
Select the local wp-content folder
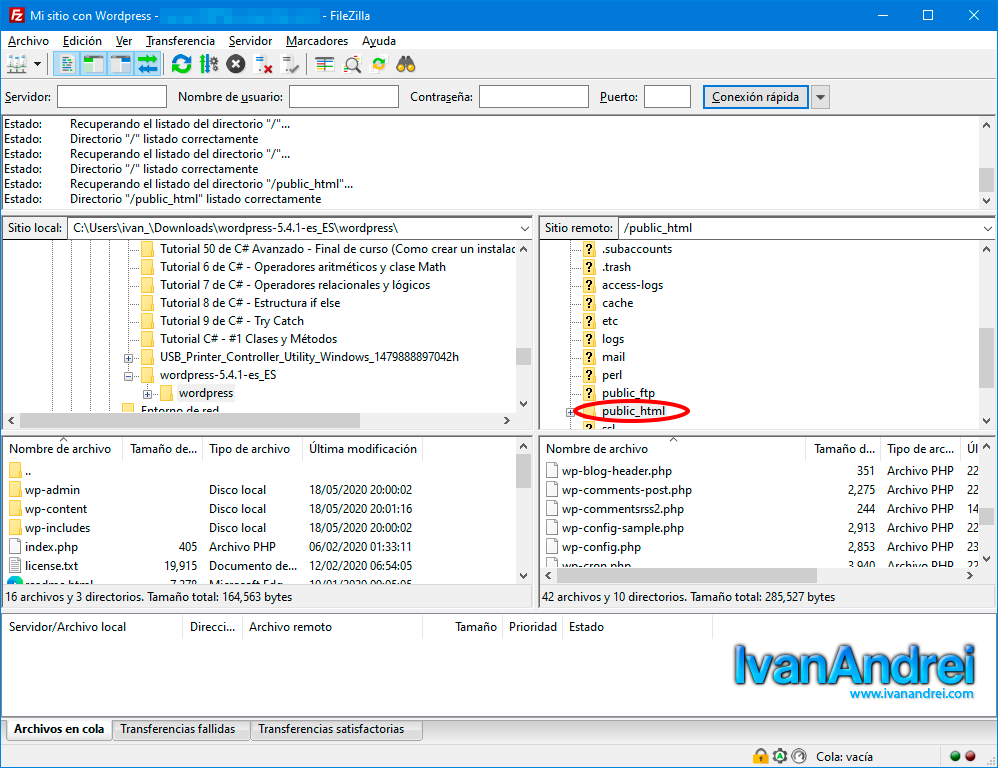[56, 509]
